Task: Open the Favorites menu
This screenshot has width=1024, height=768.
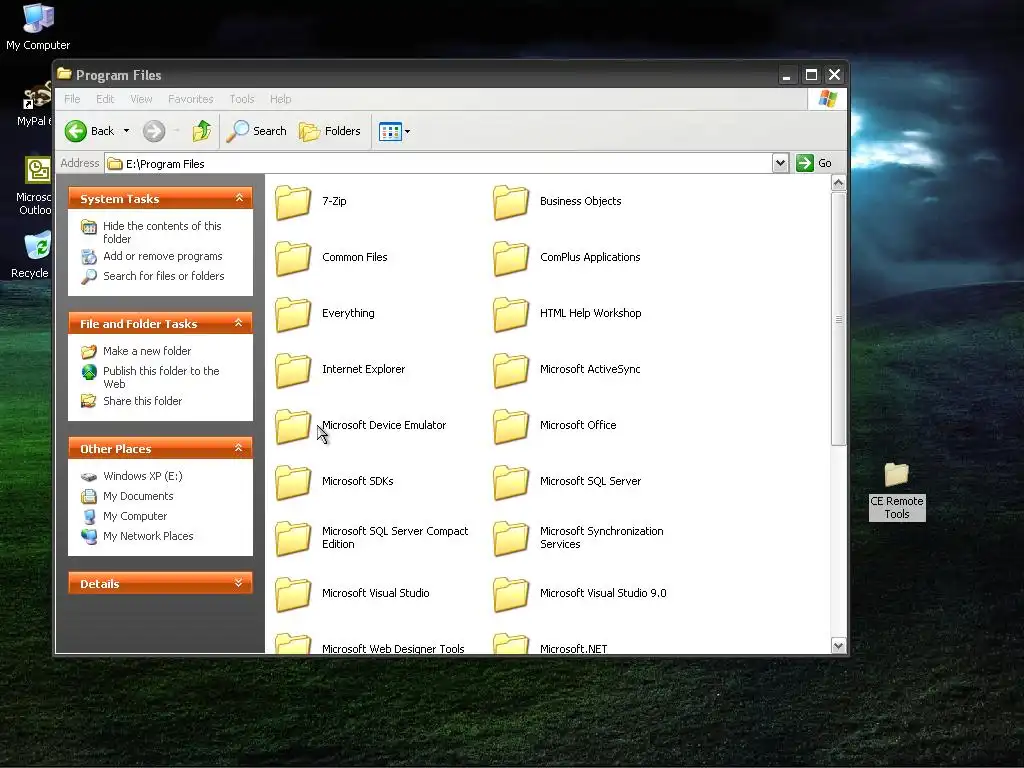Action: click(x=191, y=99)
